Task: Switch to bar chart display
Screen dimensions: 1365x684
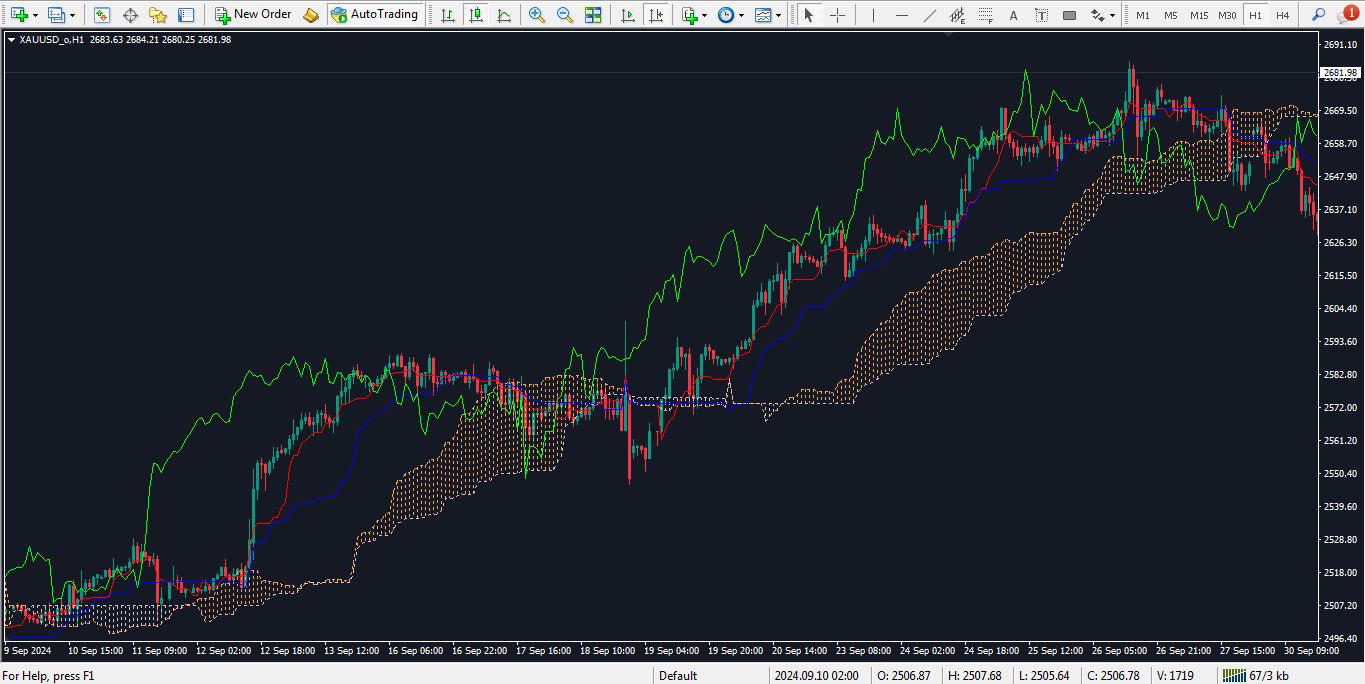Action: click(447, 15)
